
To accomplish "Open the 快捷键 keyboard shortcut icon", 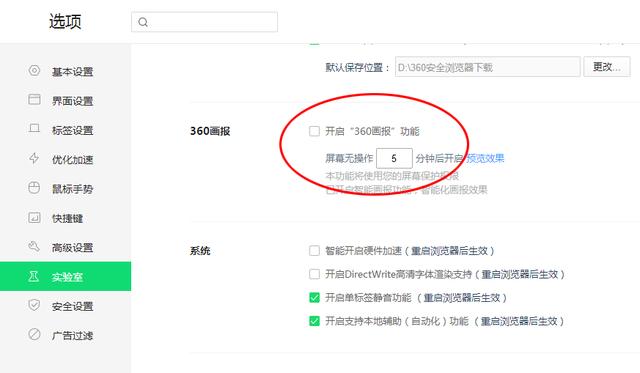I will (x=34, y=218).
